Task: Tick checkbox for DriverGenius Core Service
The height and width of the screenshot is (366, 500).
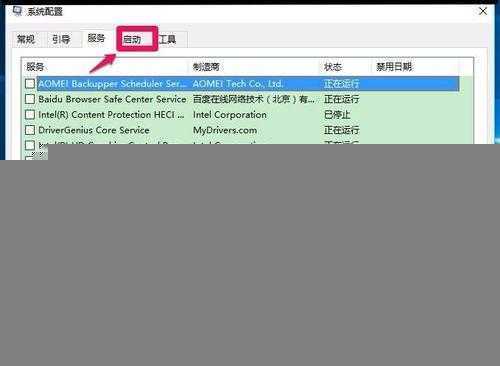Action: point(30,130)
